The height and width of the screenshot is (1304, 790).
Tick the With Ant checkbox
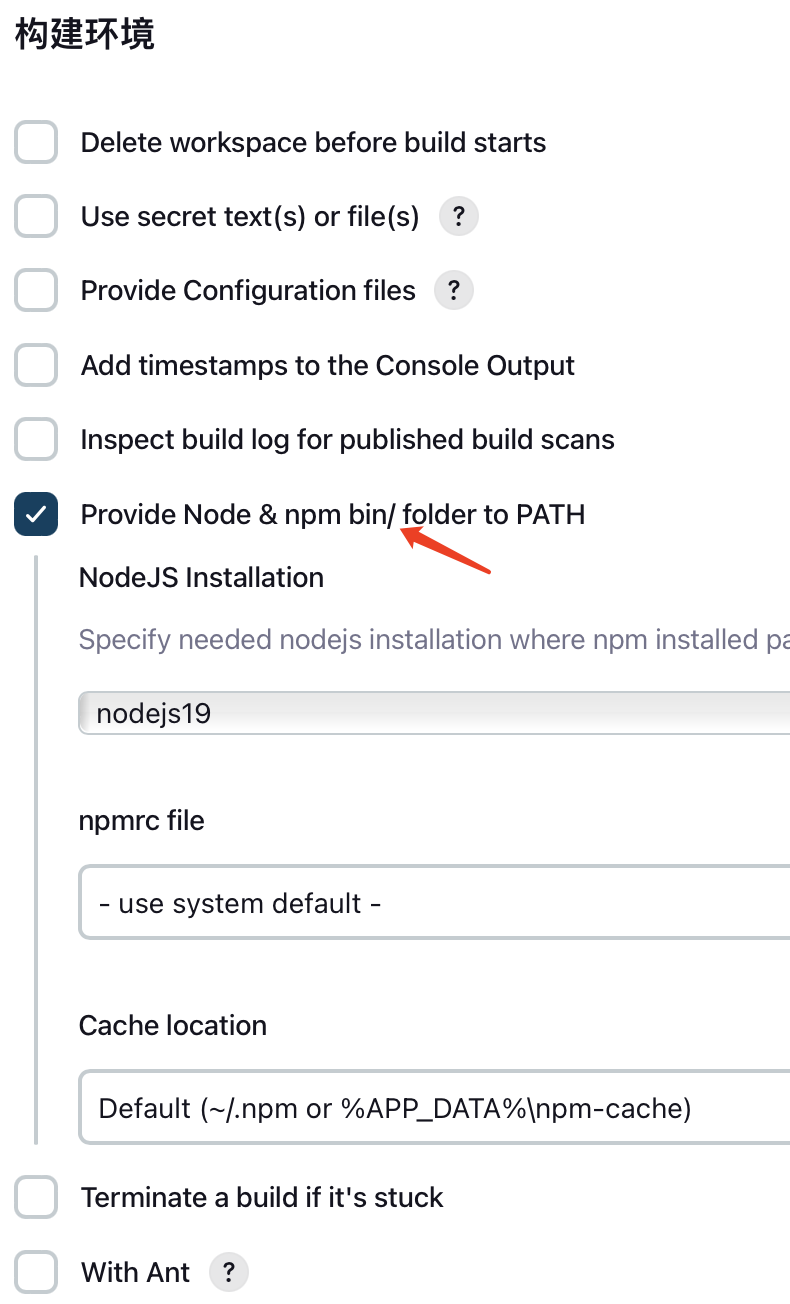coord(36,1272)
